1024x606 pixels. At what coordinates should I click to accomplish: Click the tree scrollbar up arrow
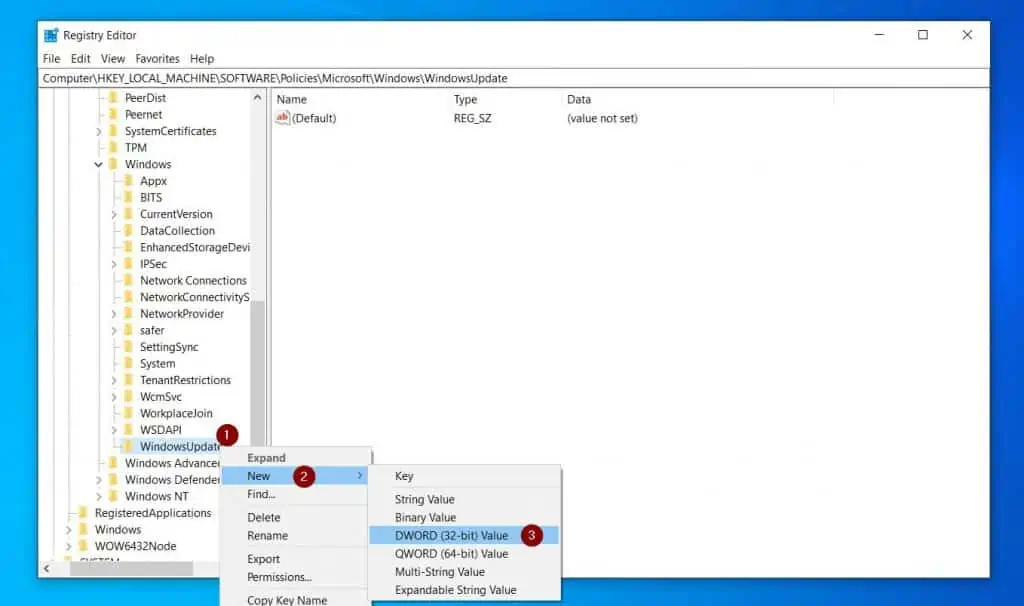point(257,97)
